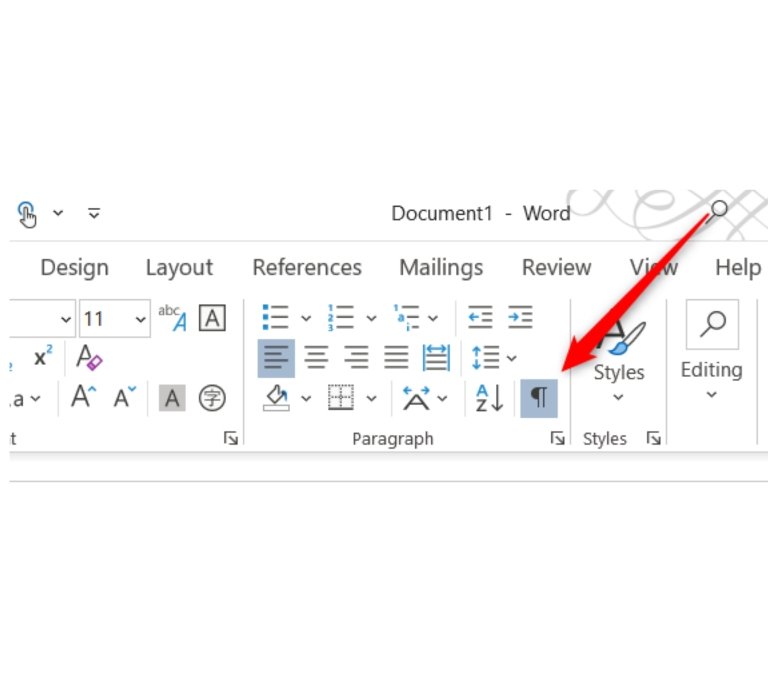Sort text with the A-Z icon

click(x=489, y=398)
